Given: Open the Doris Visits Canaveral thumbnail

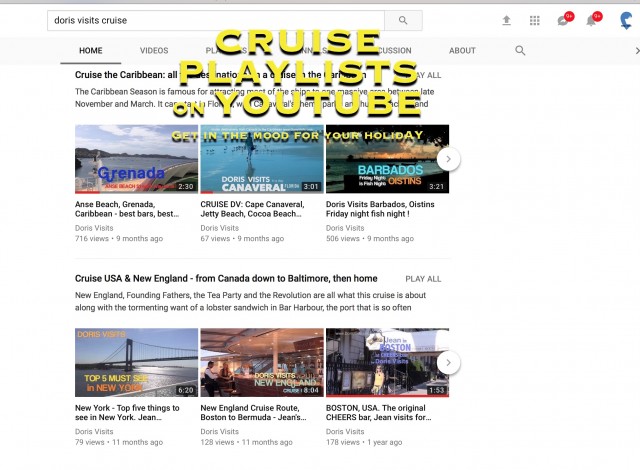Looking at the screenshot, I should 262,159.
